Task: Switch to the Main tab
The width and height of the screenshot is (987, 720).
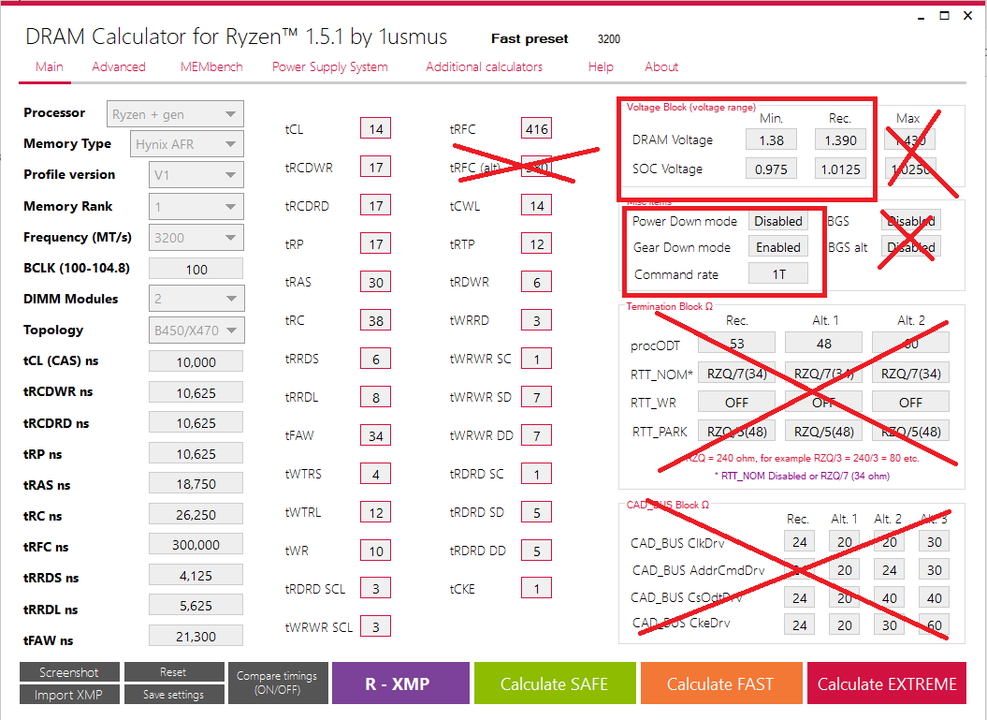Action: (x=49, y=67)
